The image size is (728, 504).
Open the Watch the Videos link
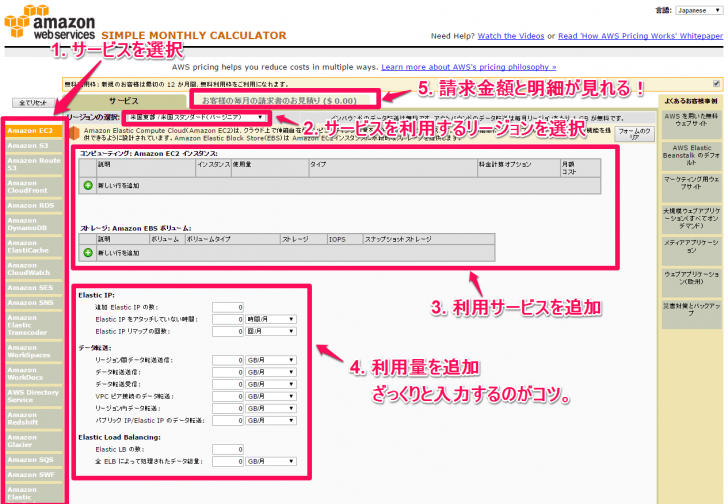point(511,36)
